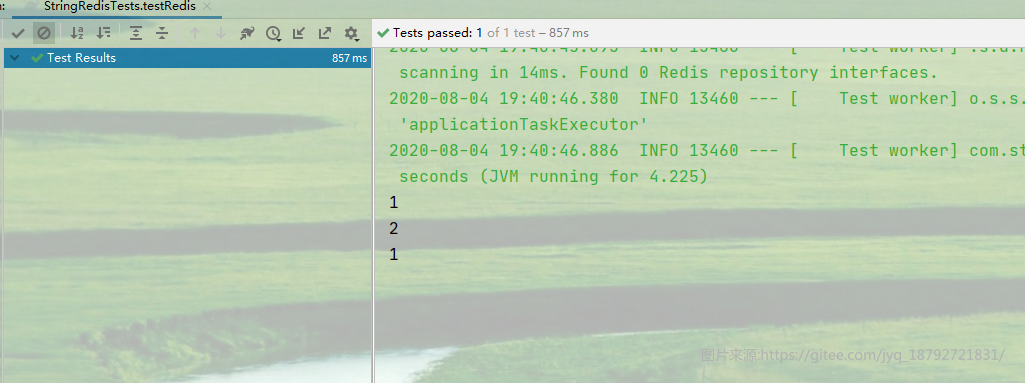Select the Test Results tree row
Image resolution: width=1025 pixels, height=383 pixels.
click(188, 58)
